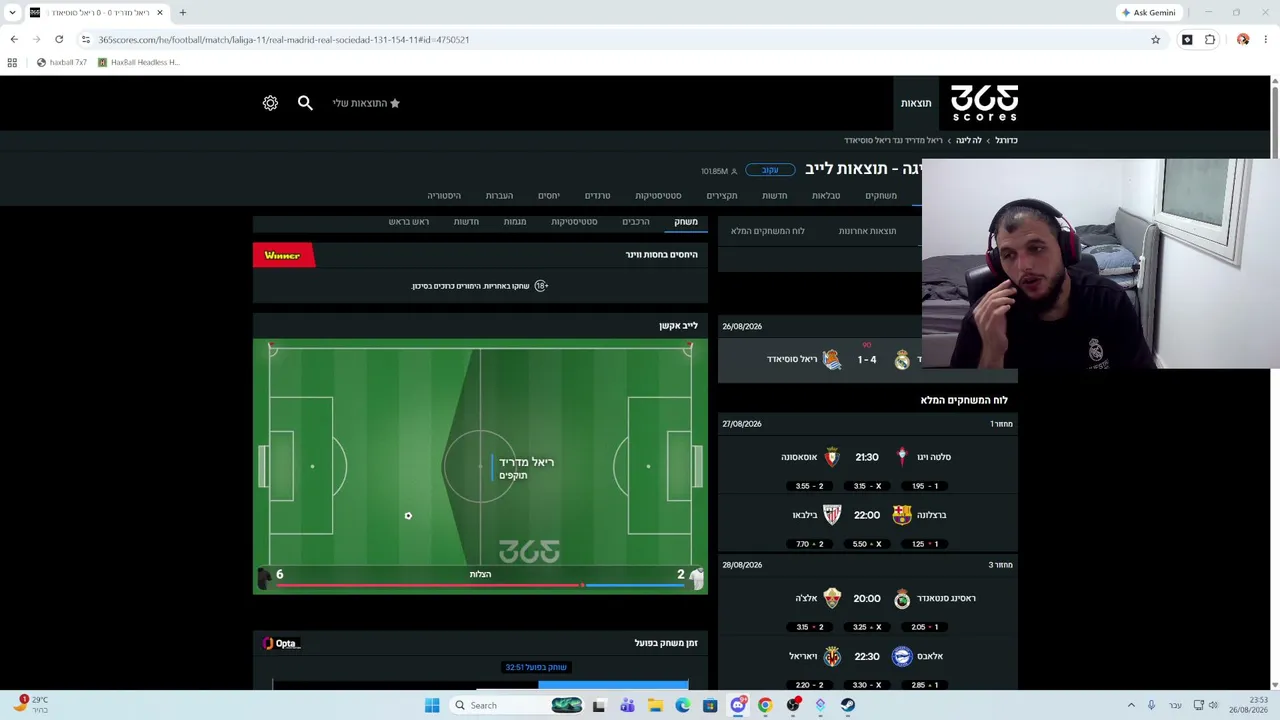Click the Ask Gemini button
This screenshot has width=1280, height=720.
[x=1149, y=13]
